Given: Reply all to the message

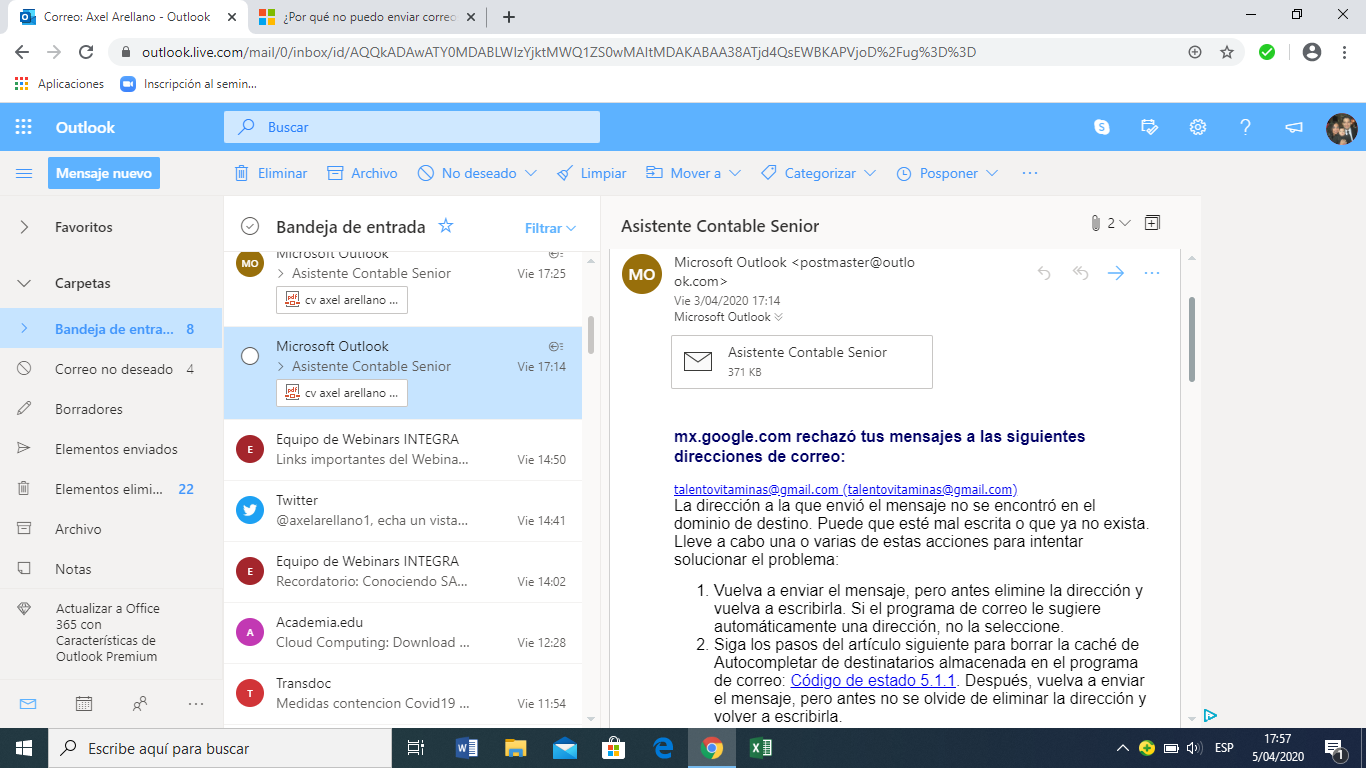Looking at the screenshot, I should coord(1080,273).
